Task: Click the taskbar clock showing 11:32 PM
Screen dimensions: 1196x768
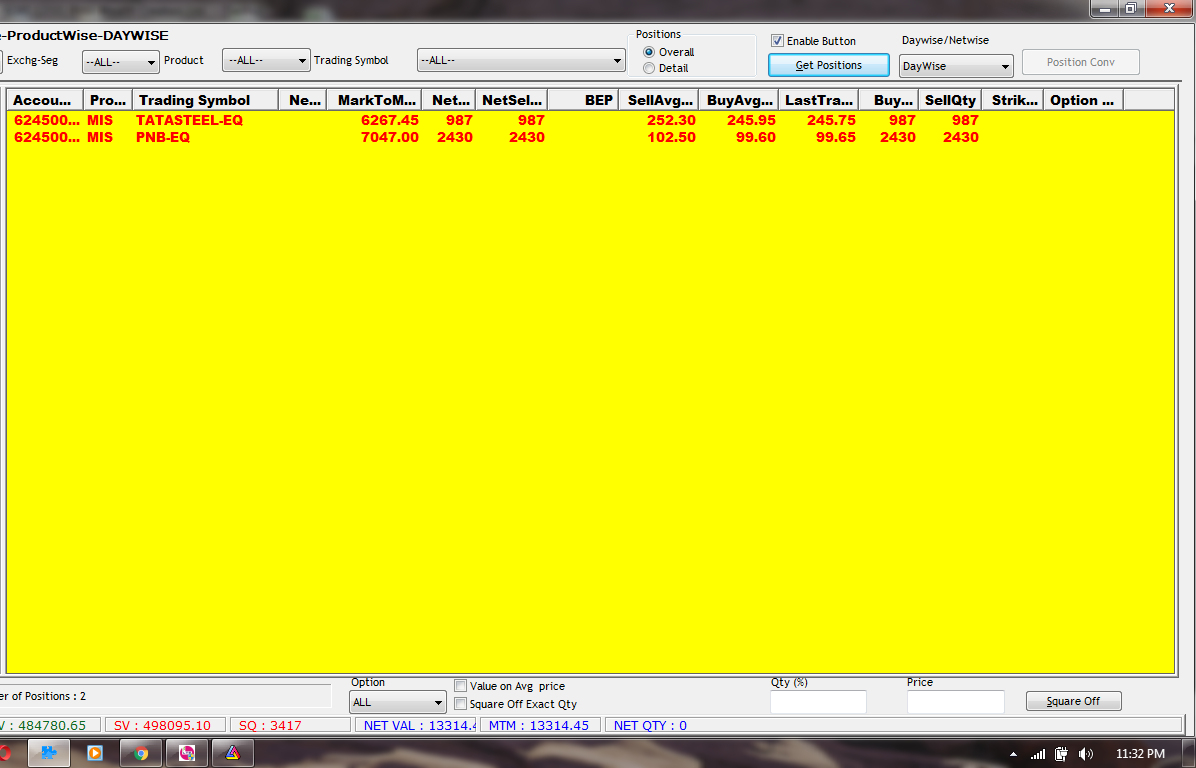Action: [1140, 754]
